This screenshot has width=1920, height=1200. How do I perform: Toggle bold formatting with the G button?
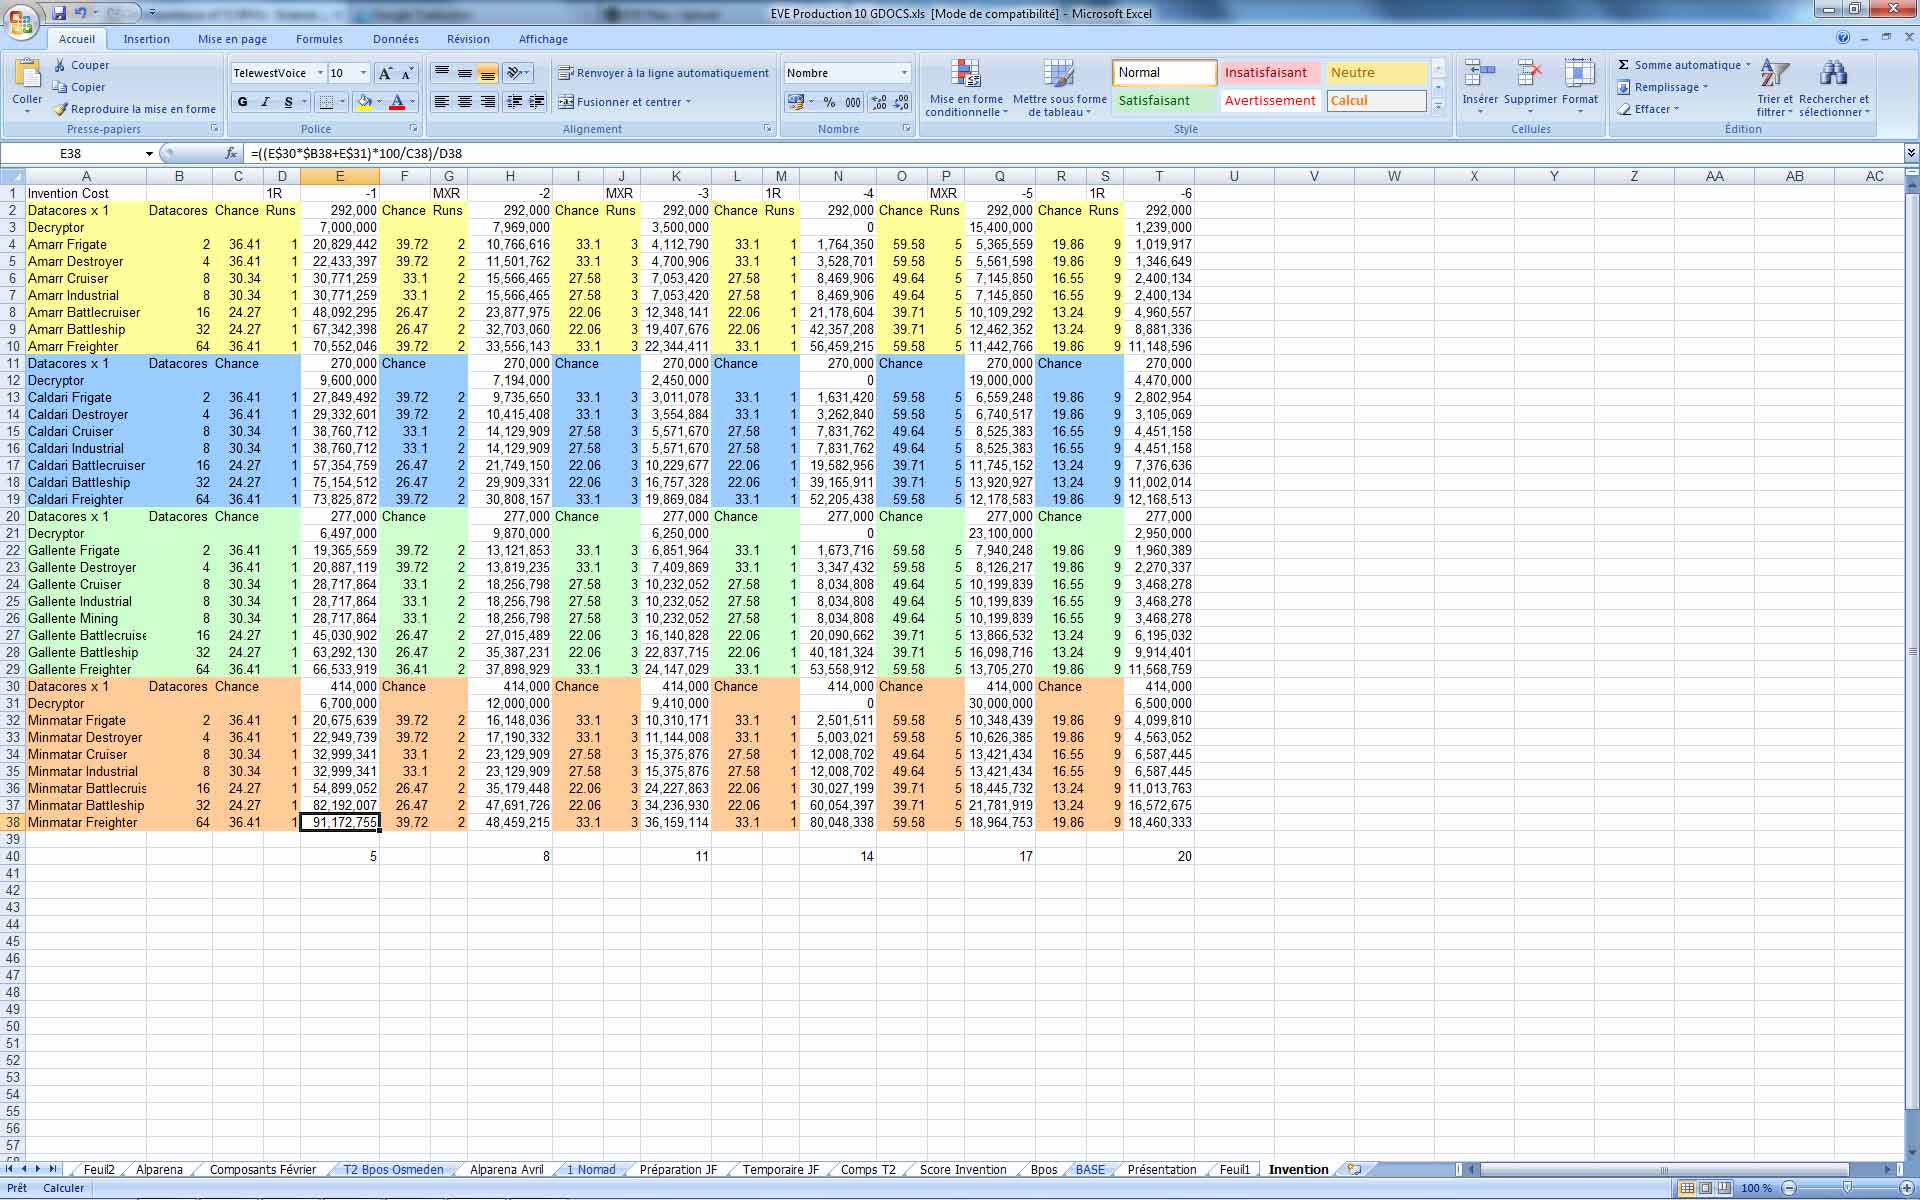coord(243,102)
